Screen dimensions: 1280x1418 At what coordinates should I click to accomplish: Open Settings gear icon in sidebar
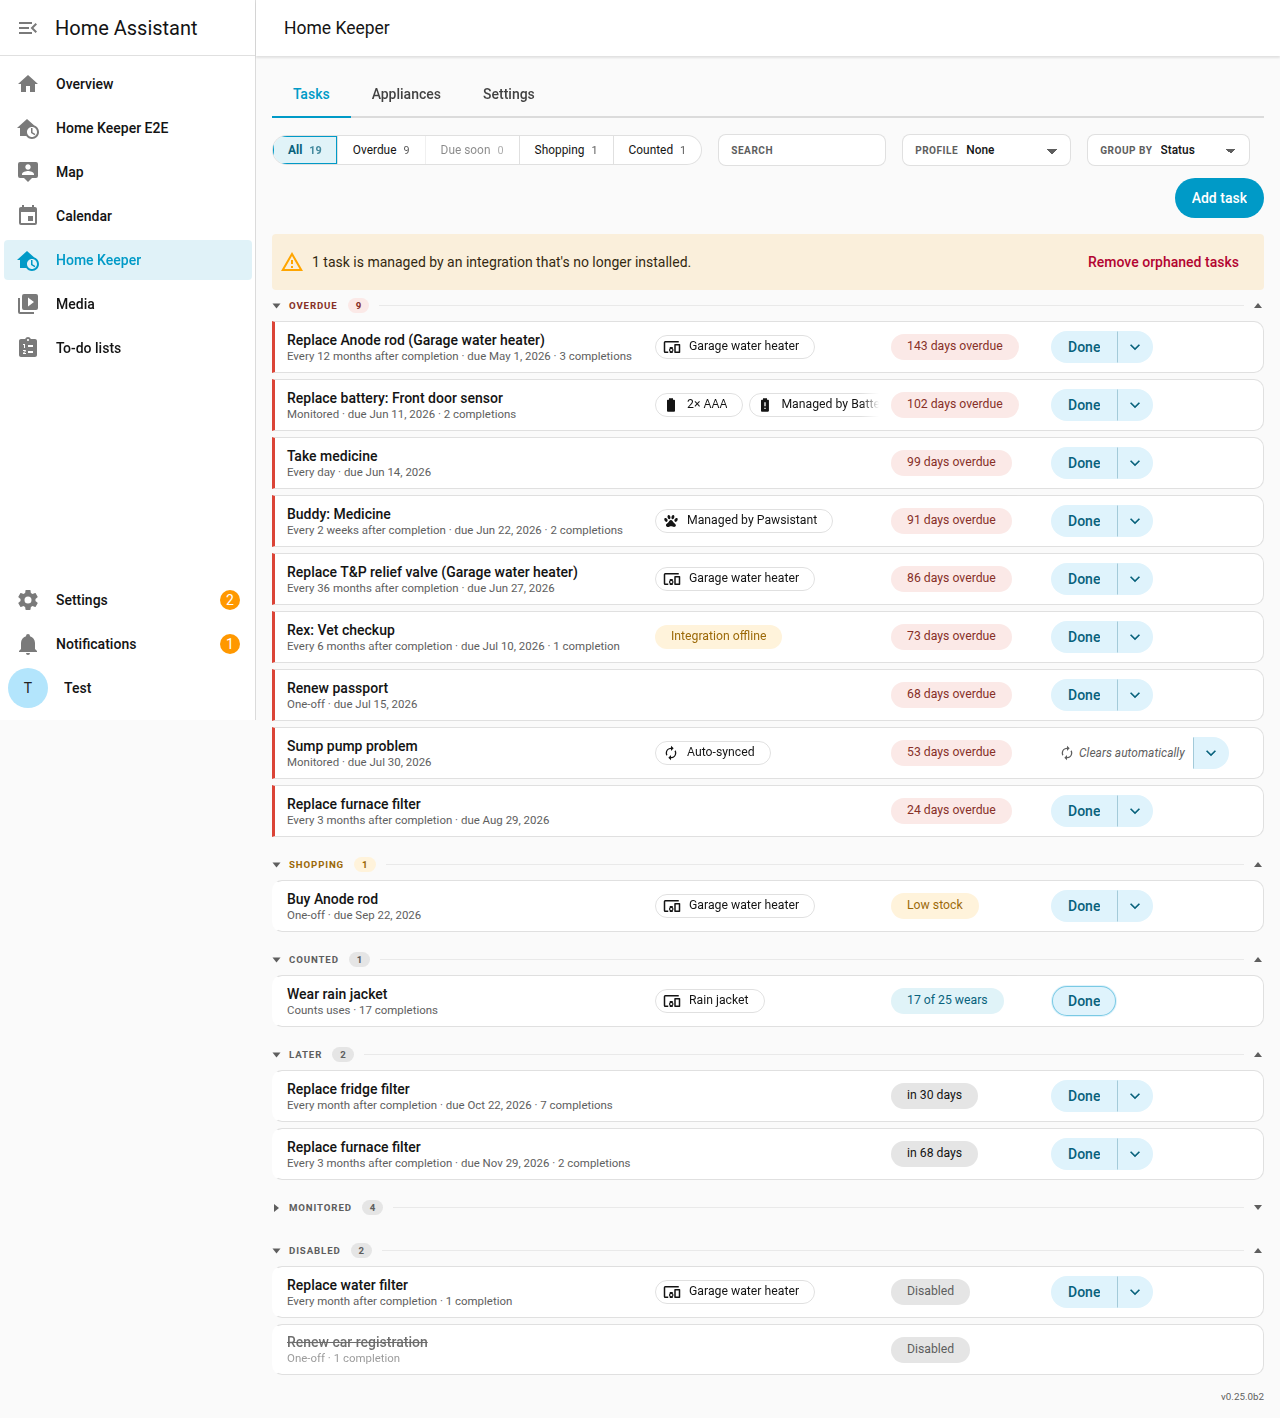point(28,600)
